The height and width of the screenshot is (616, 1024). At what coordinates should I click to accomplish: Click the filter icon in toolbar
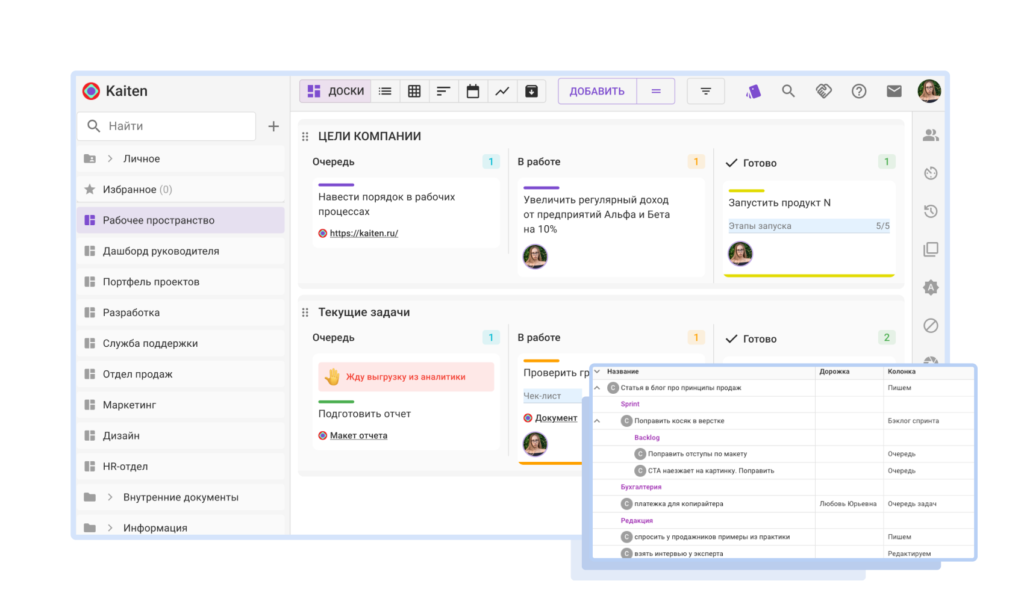[706, 91]
